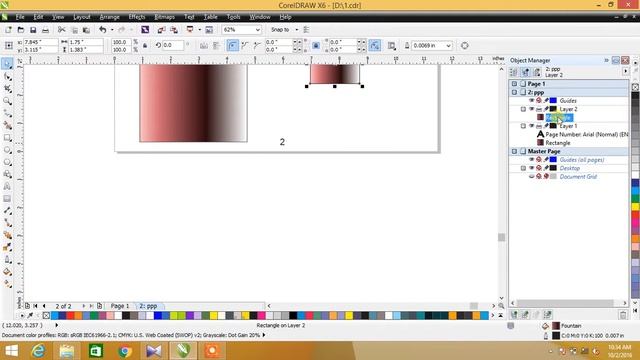
Task: Open the Arrange menu
Action: pos(109,17)
